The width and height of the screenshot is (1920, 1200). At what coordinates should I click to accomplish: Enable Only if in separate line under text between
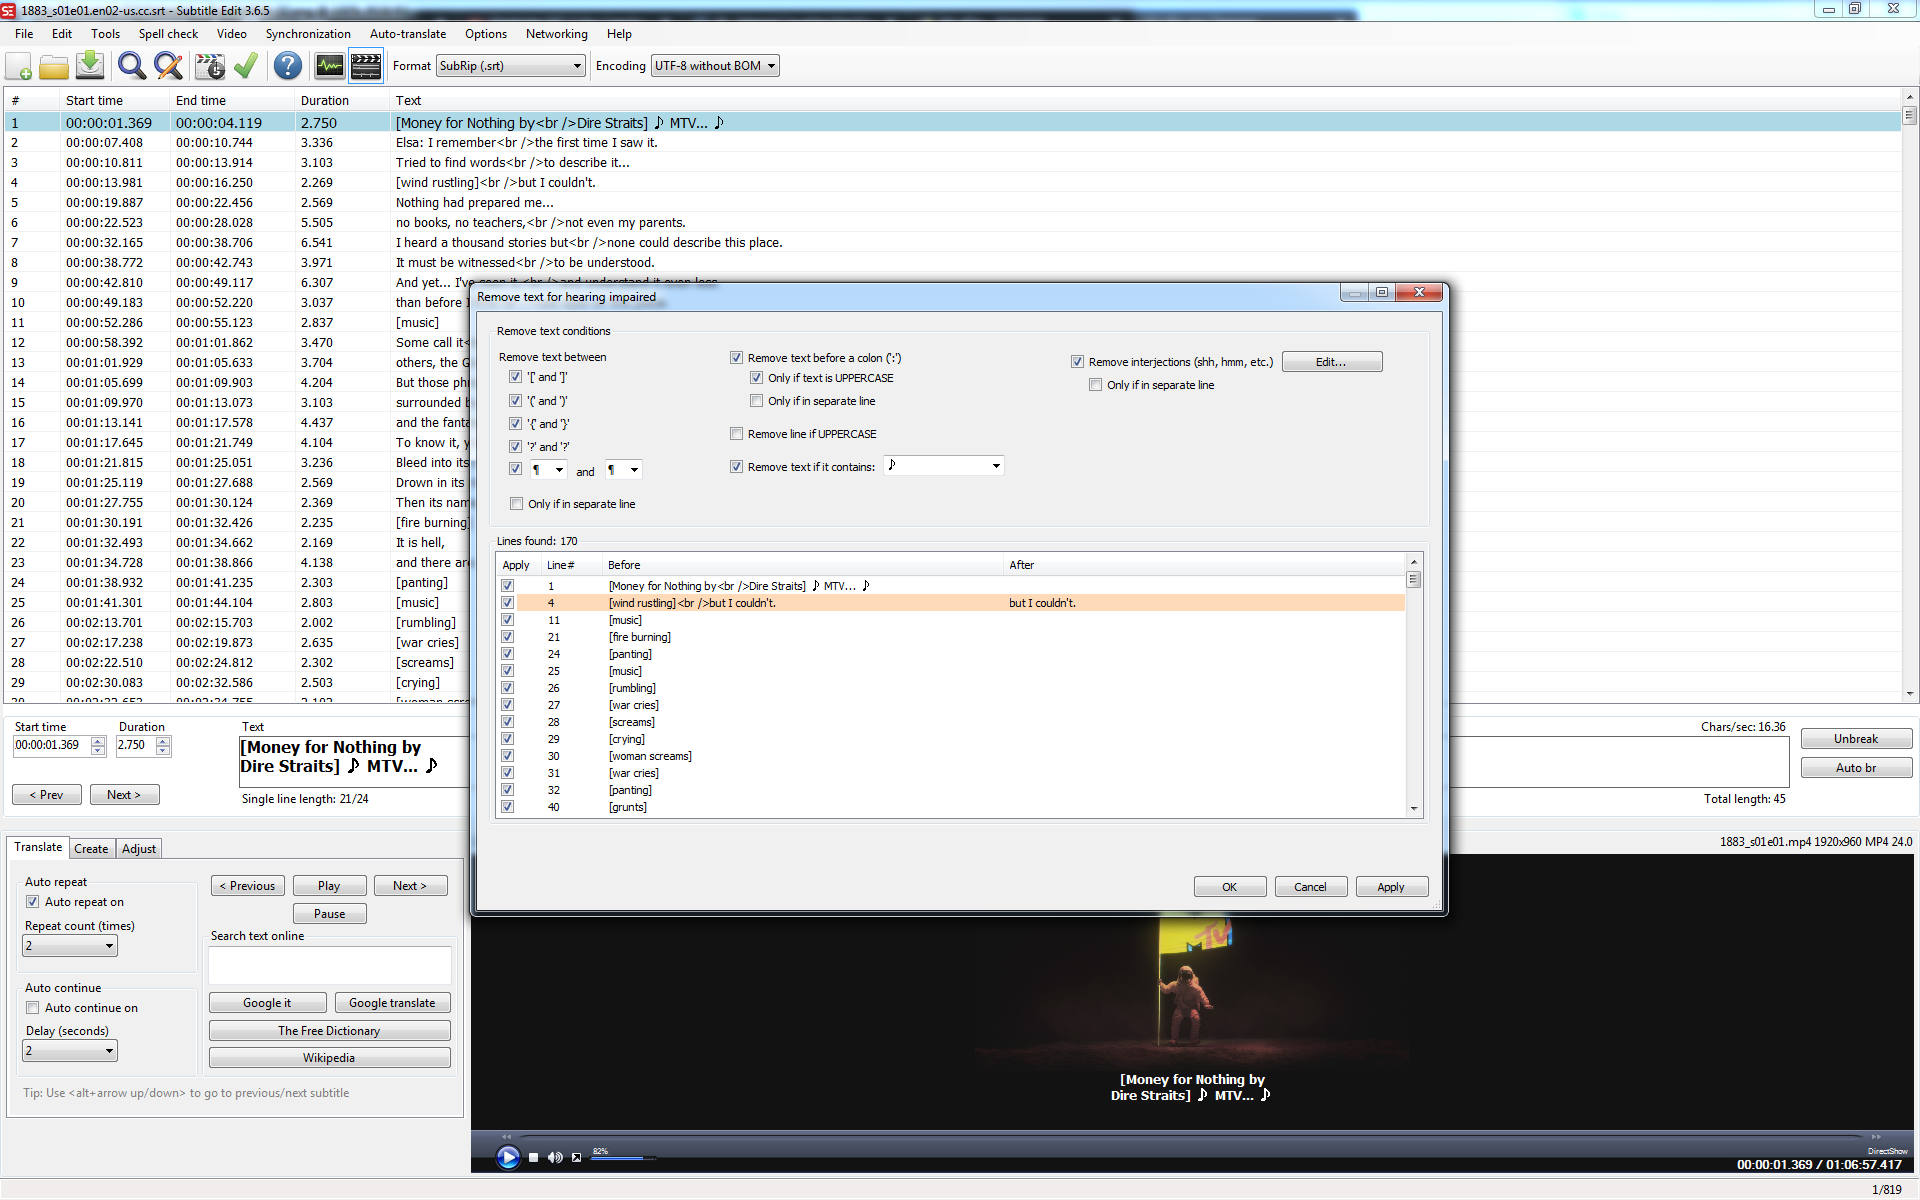[516, 504]
